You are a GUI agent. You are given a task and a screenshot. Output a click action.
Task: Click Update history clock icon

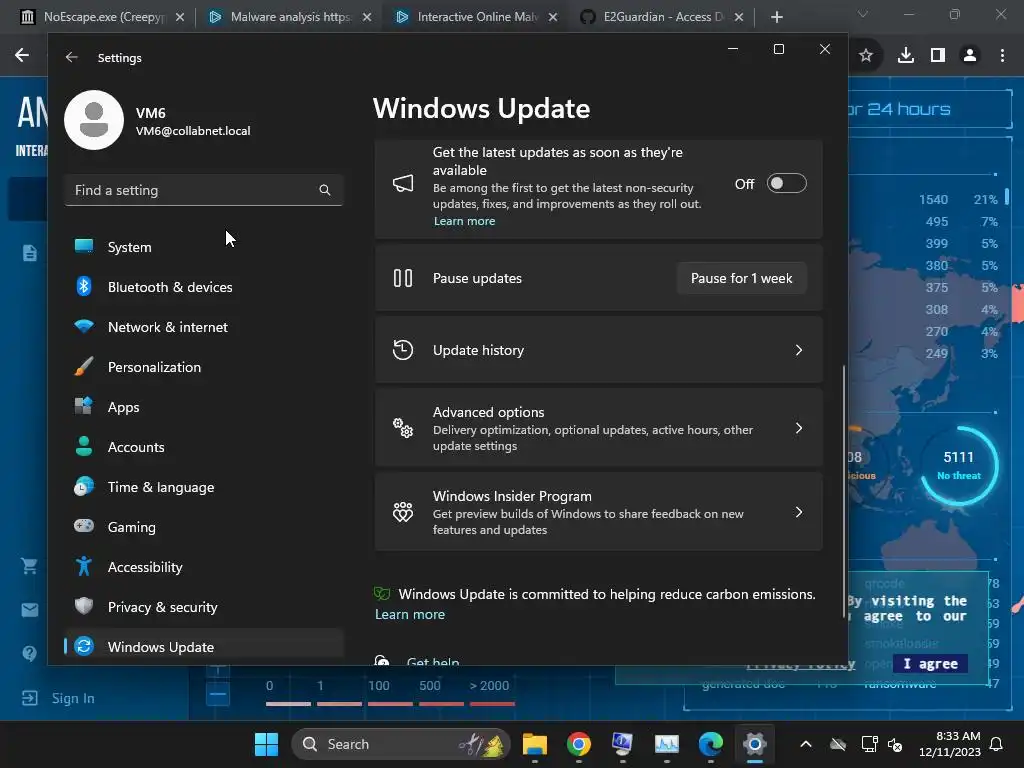click(403, 350)
